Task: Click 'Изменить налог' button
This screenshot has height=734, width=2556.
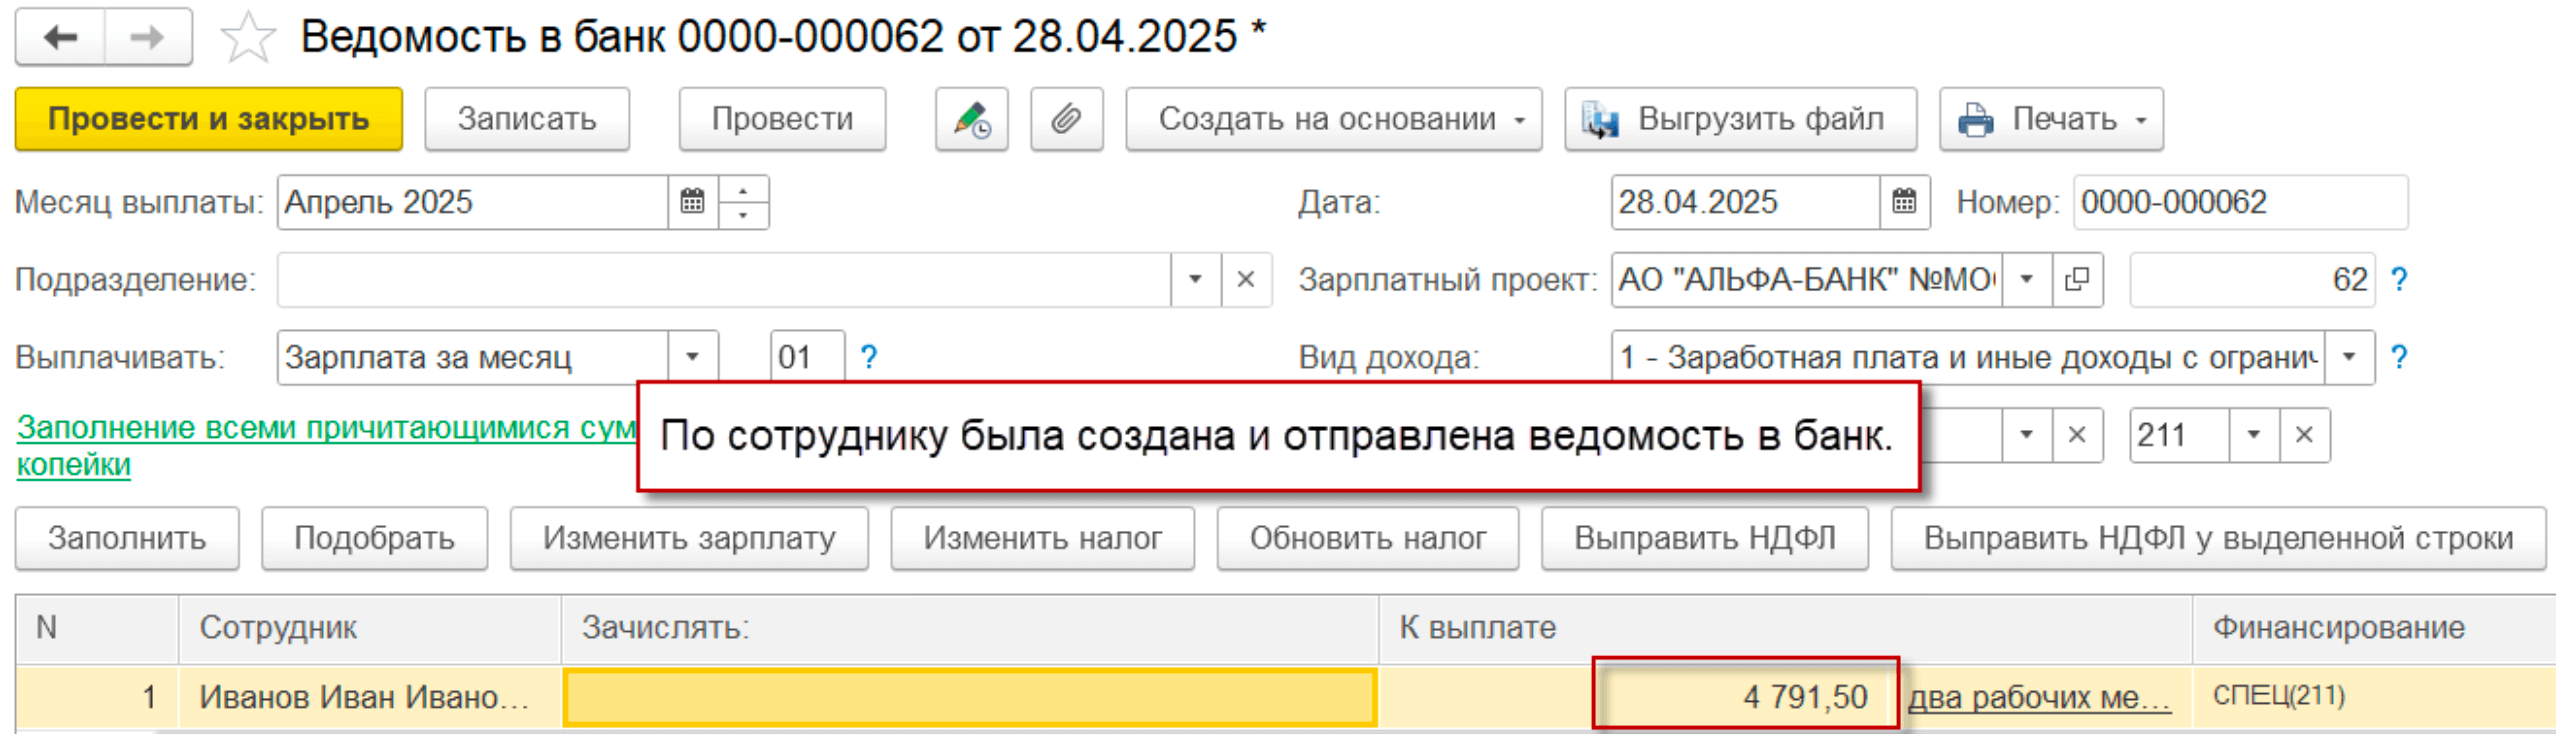Action: click(1042, 539)
